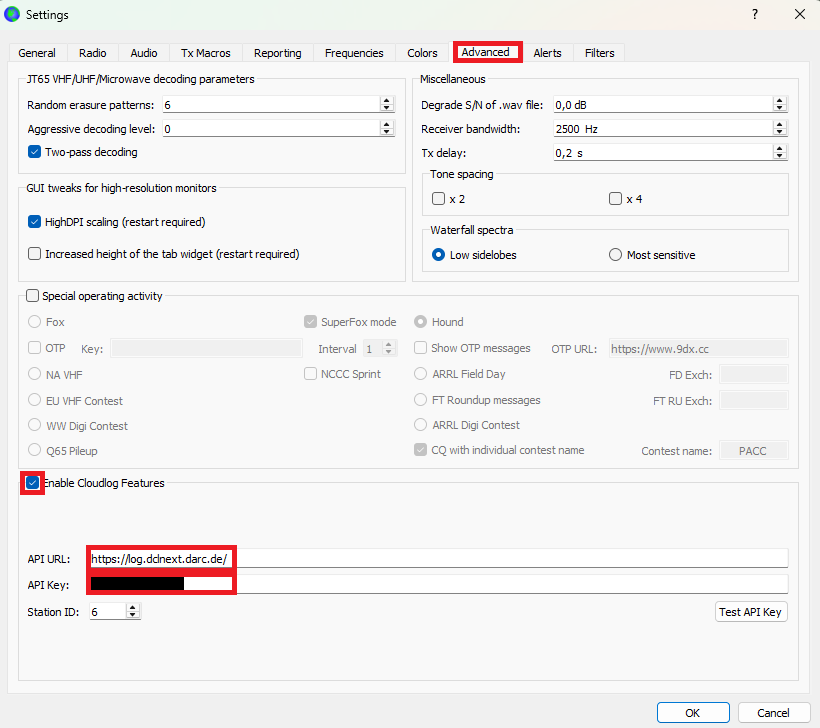
Task: Switch to the Tx Macros tab
Action: (205, 53)
